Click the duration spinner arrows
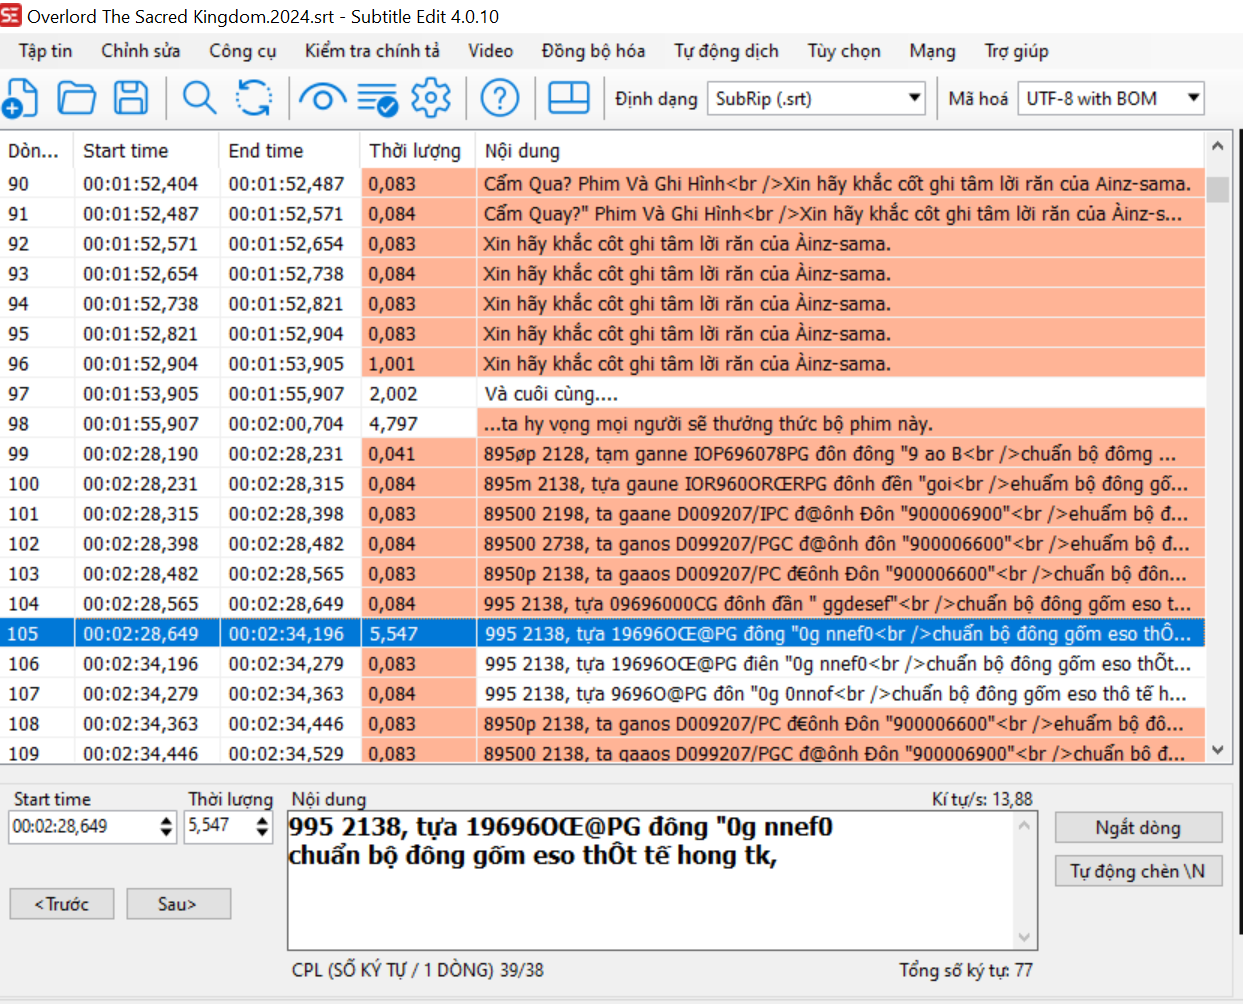The height and width of the screenshot is (1004, 1243). click(262, 827)
